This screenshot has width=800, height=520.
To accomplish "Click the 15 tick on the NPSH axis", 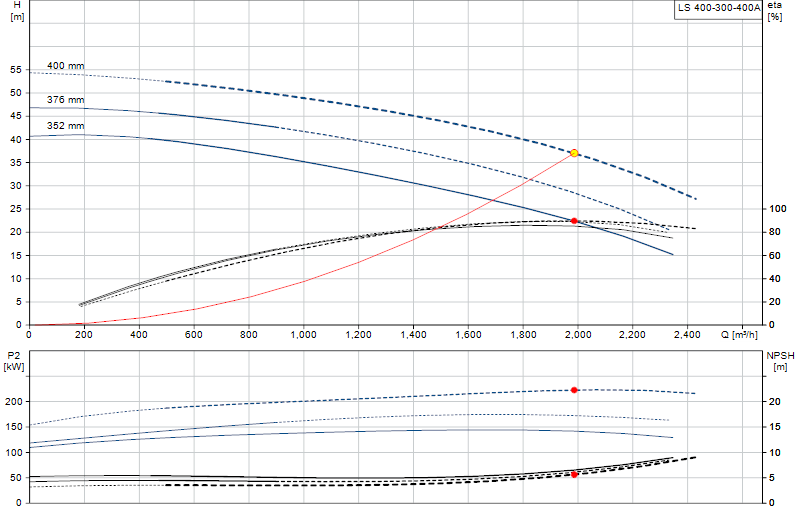I will [774, 427].
